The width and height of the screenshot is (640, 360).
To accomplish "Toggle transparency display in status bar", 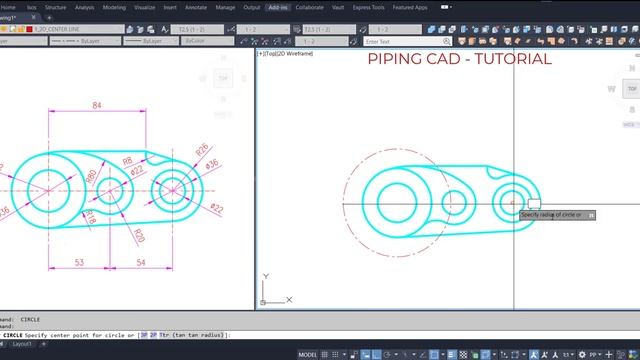I will click(x=463, y=355).
